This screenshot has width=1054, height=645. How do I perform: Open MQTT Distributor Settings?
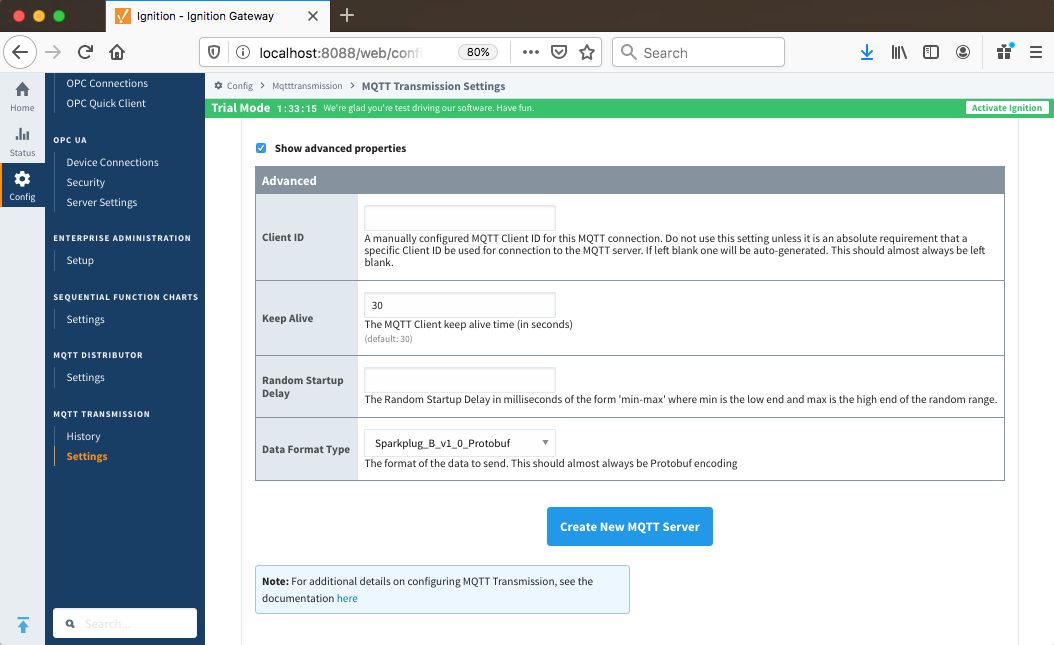coord(85,378)
